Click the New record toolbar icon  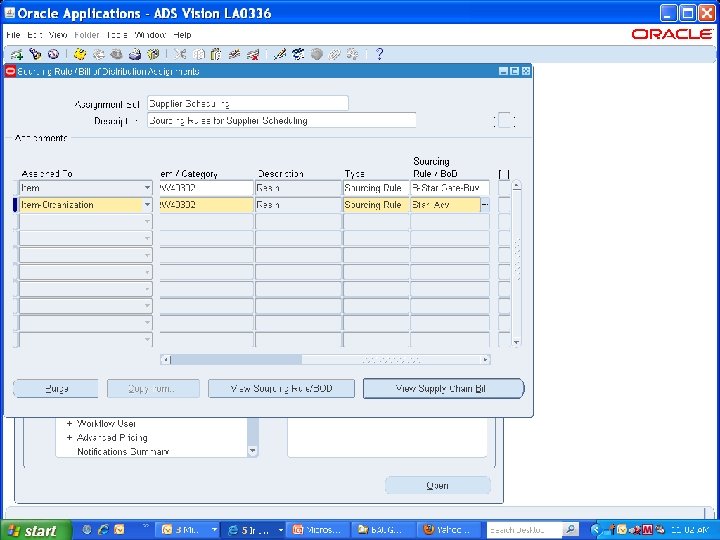pos(17,55)
